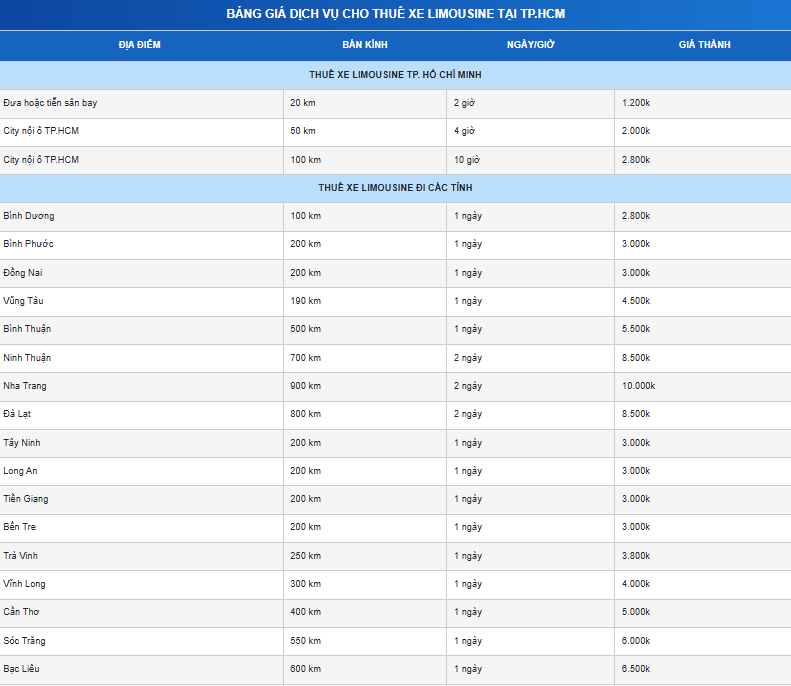The height and width of the screenshot is (686, 791).
Task: Click the Cần Thơ destination cell
Action: pos(141,612)
